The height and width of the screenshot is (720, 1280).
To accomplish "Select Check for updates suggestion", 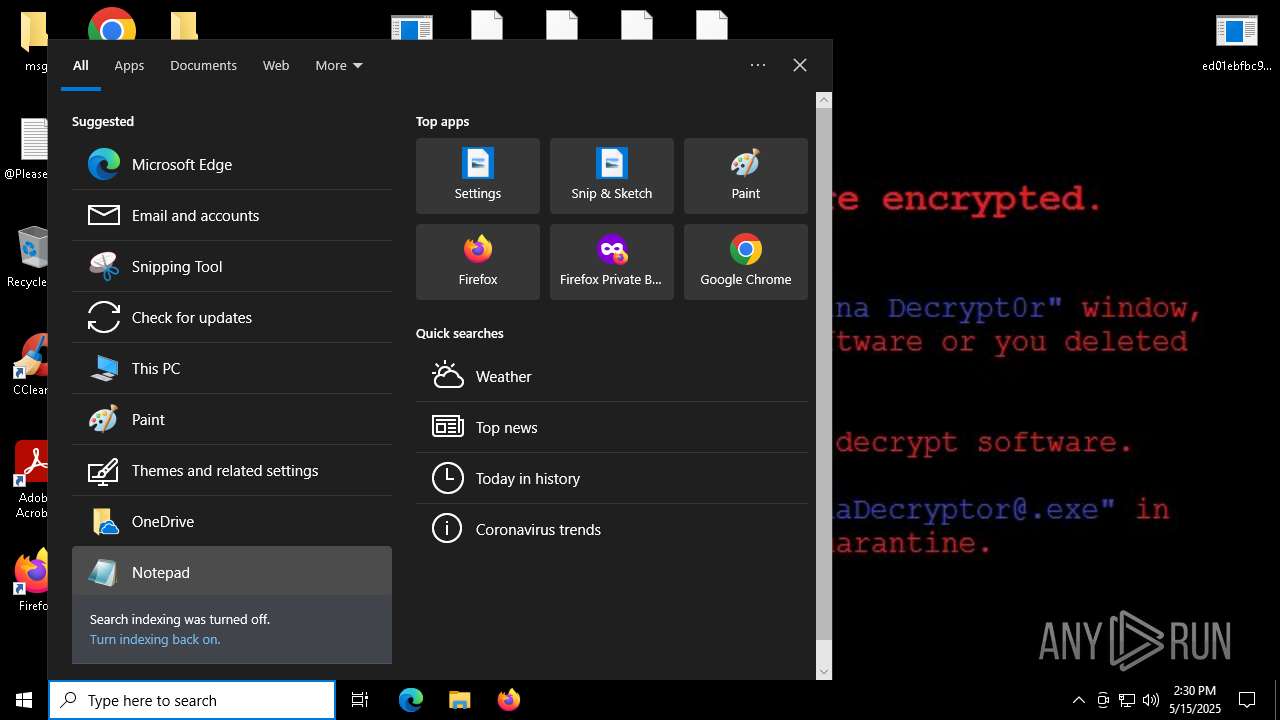I will 232,318.
